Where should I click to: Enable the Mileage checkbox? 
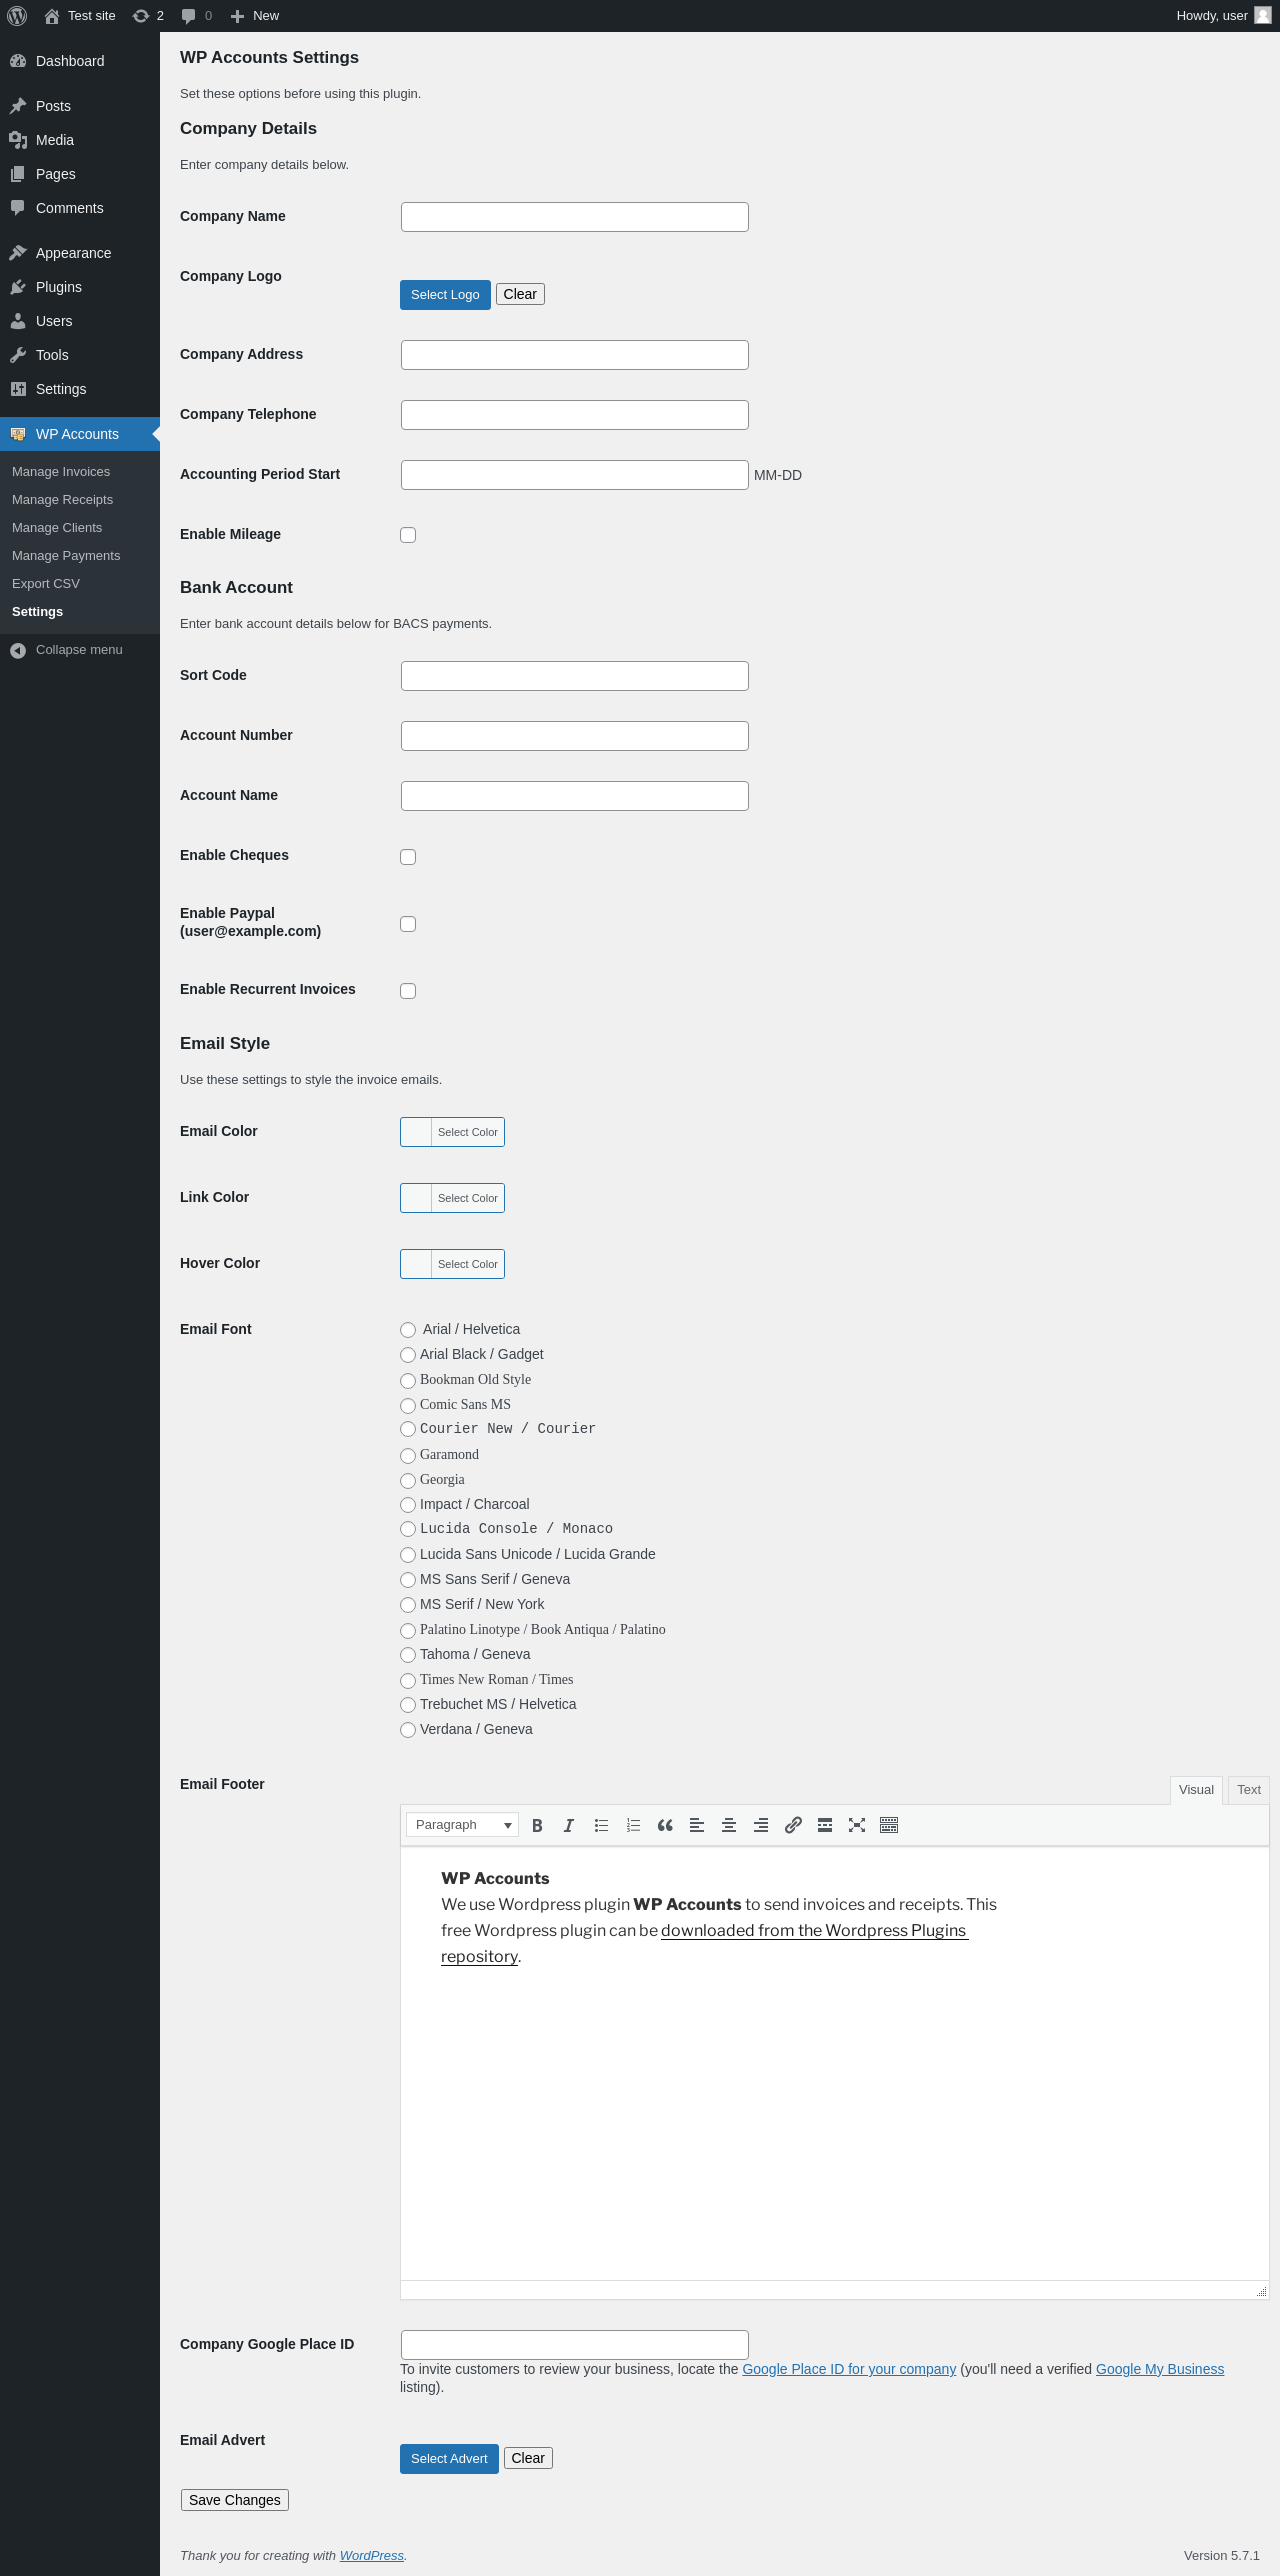(408, 535)
